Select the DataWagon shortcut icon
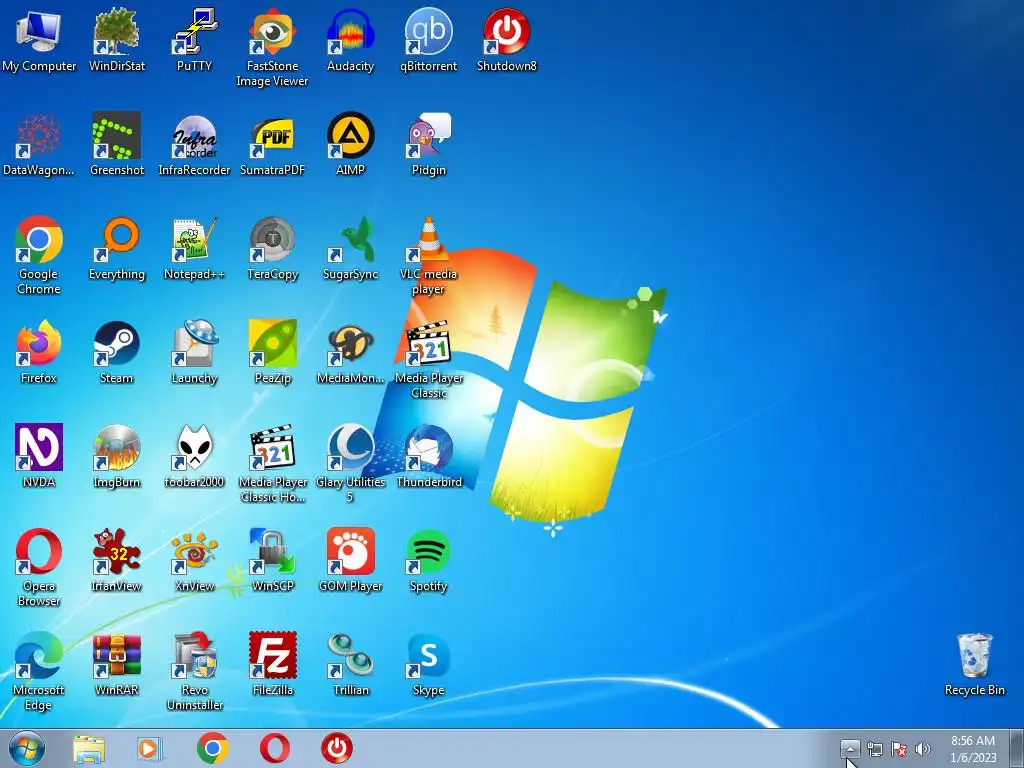Image resolution: width=1024 pixels, height=768 pixels. [39, 144]
